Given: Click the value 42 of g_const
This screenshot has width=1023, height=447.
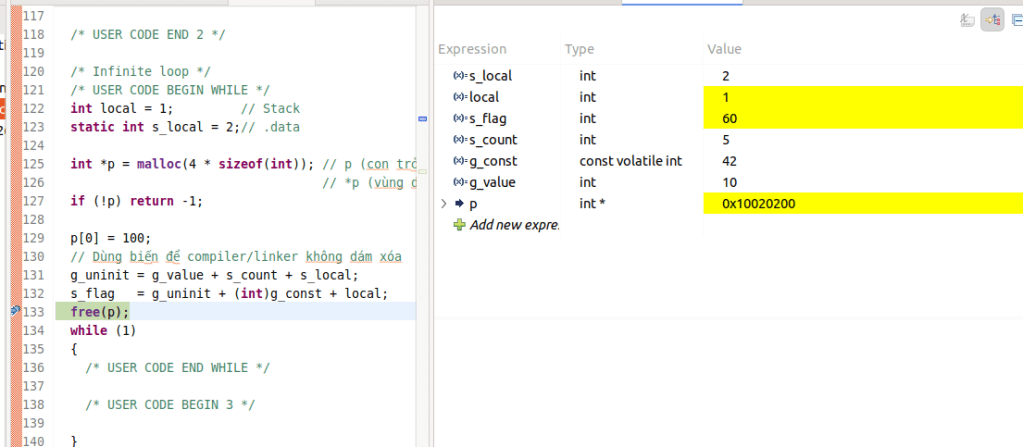Looking at the screenshot, I should click(729, 161).
